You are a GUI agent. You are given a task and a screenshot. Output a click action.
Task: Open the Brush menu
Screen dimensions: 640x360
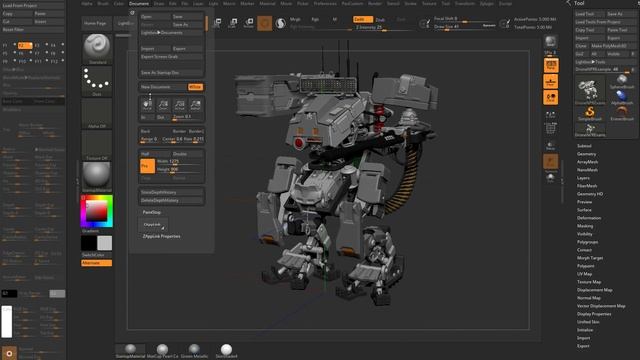[103, 4]
